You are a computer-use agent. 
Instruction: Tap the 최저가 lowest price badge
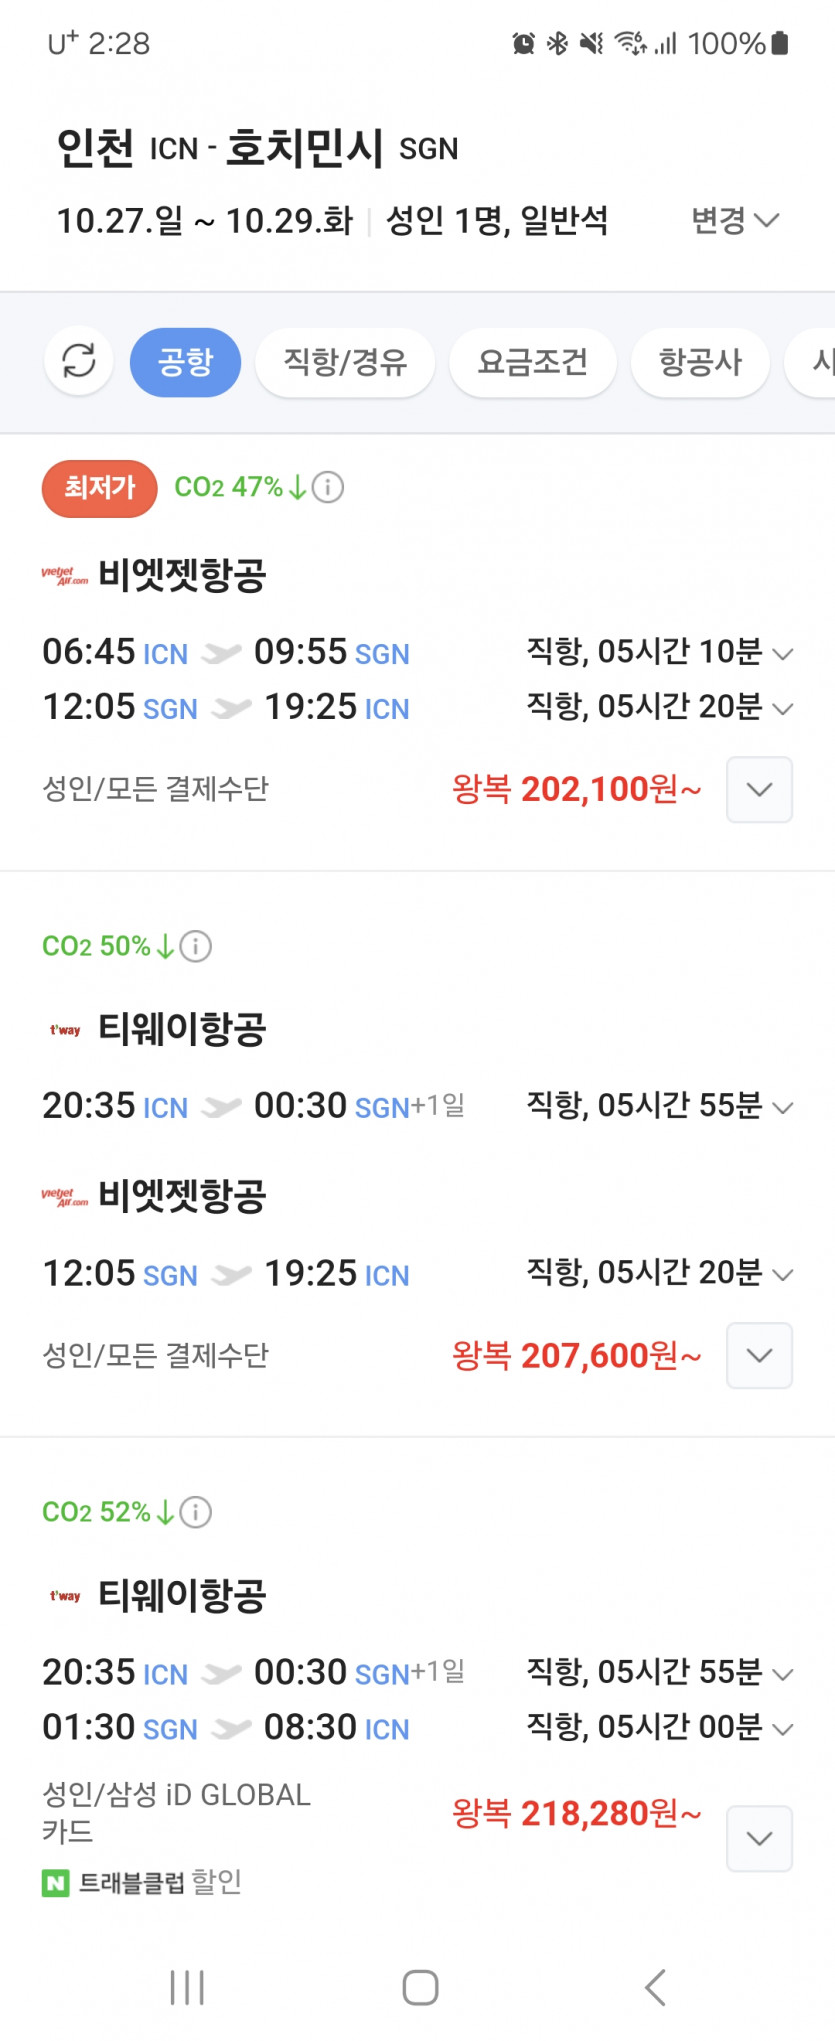pyautogui.click(x=99, y=488)
